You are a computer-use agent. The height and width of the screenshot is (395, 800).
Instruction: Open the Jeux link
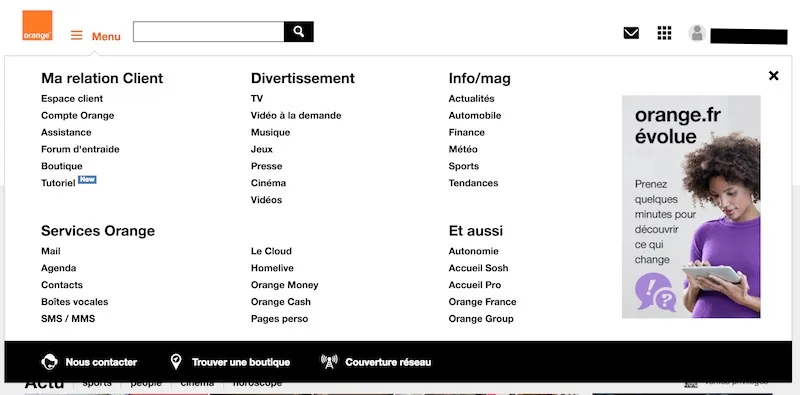pyautogui.click(x=262, y=149)
